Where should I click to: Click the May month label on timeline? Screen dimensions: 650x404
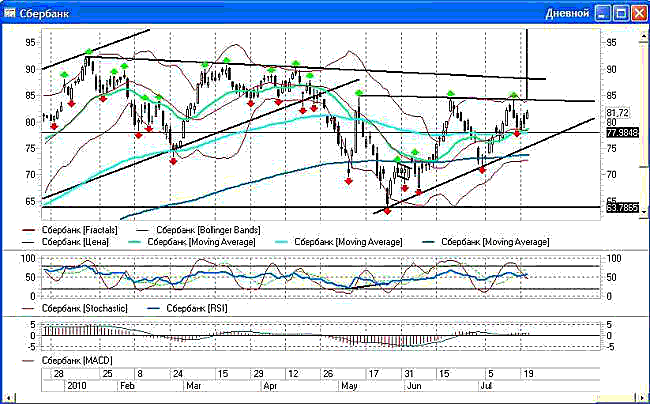coord(349,386)
